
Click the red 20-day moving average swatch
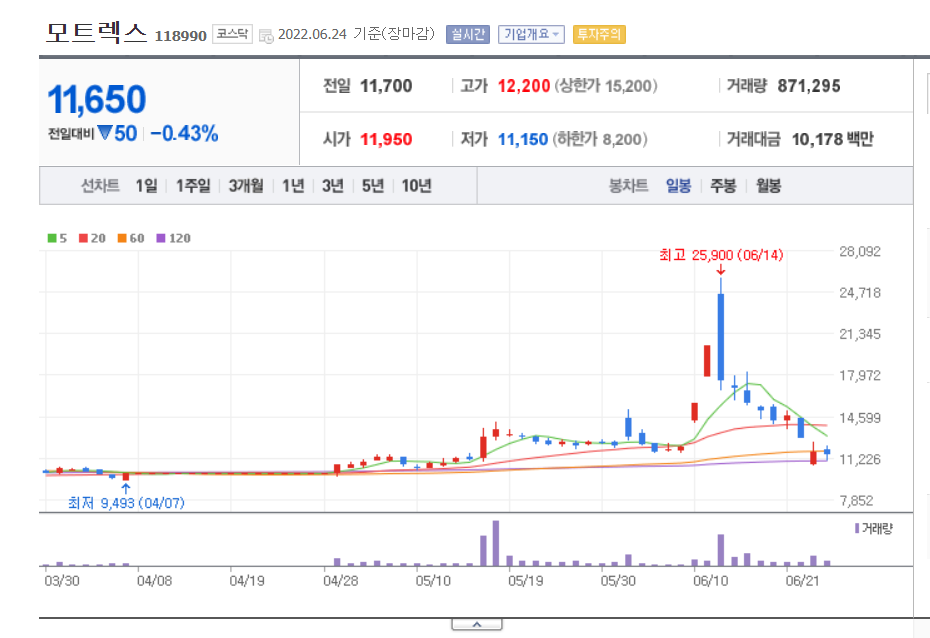click(x=84, y=238)
